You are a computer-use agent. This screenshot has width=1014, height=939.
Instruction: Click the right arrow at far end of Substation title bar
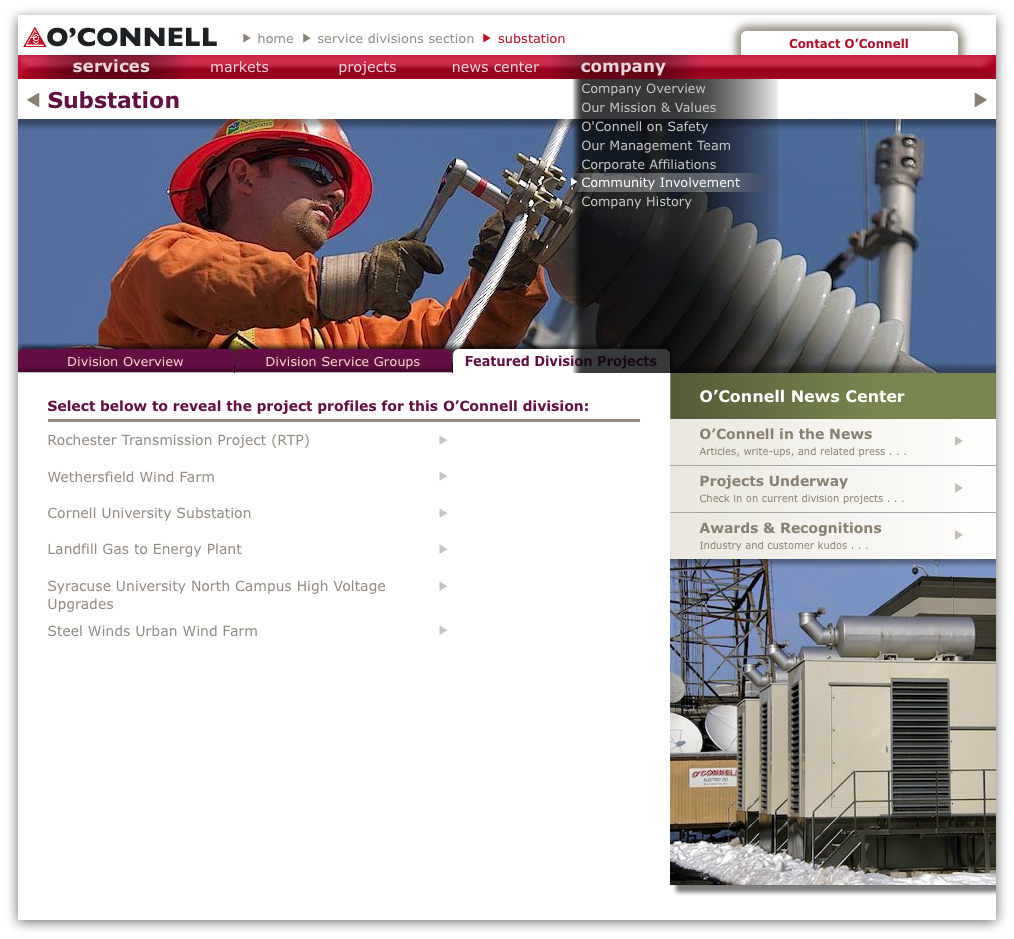[x=980, y=100]
